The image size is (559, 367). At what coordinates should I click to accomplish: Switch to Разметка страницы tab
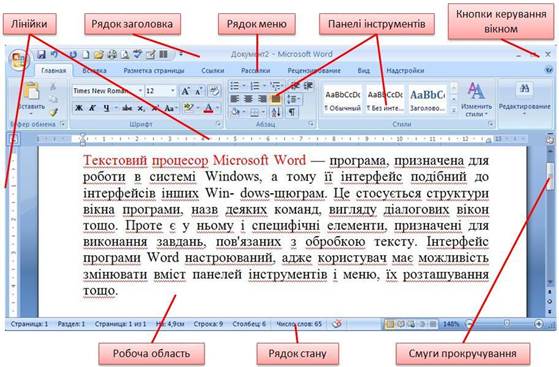(x=154, y=71)
